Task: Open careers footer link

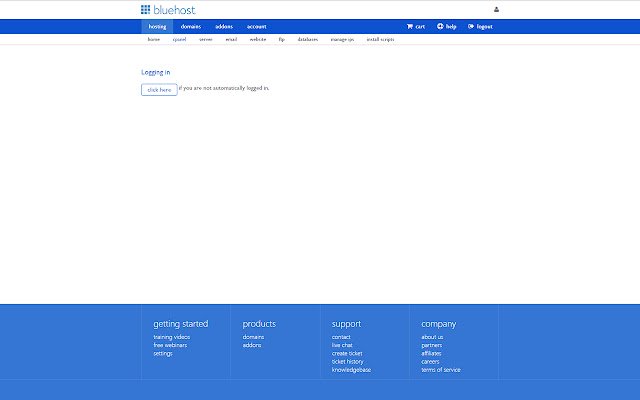Action: click(x=430, y=362)
